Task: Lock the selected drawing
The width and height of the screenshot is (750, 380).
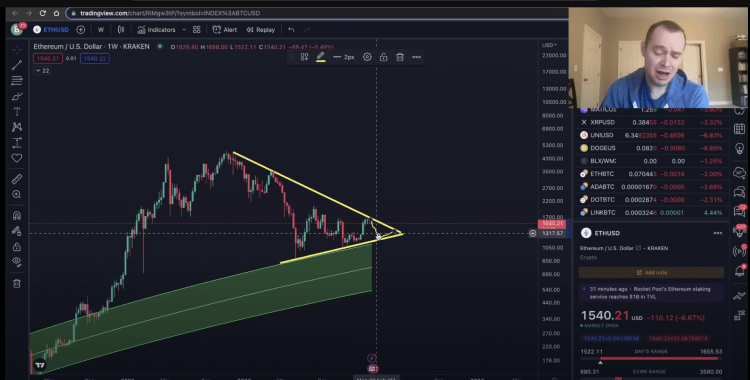Action: point(384,57)
